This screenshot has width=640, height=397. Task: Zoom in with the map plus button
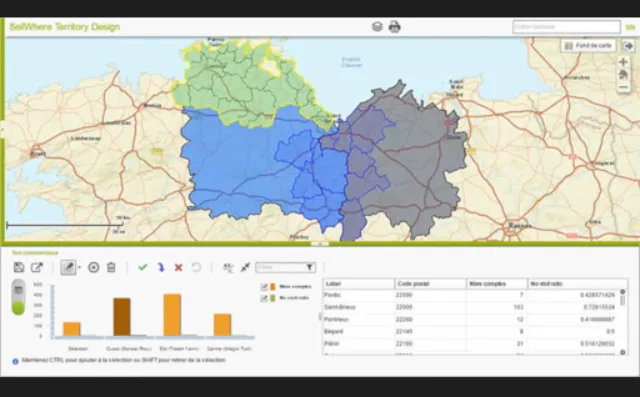click(x=623, y=62)
